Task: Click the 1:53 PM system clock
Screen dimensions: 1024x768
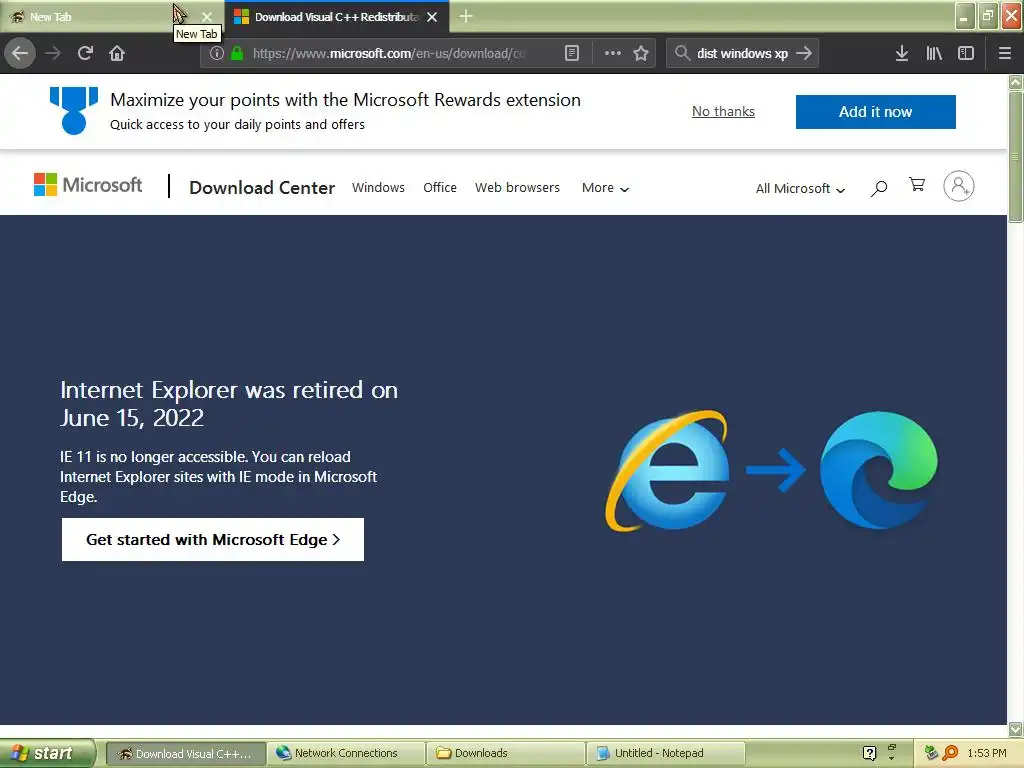Action: (x=987, y=753)
